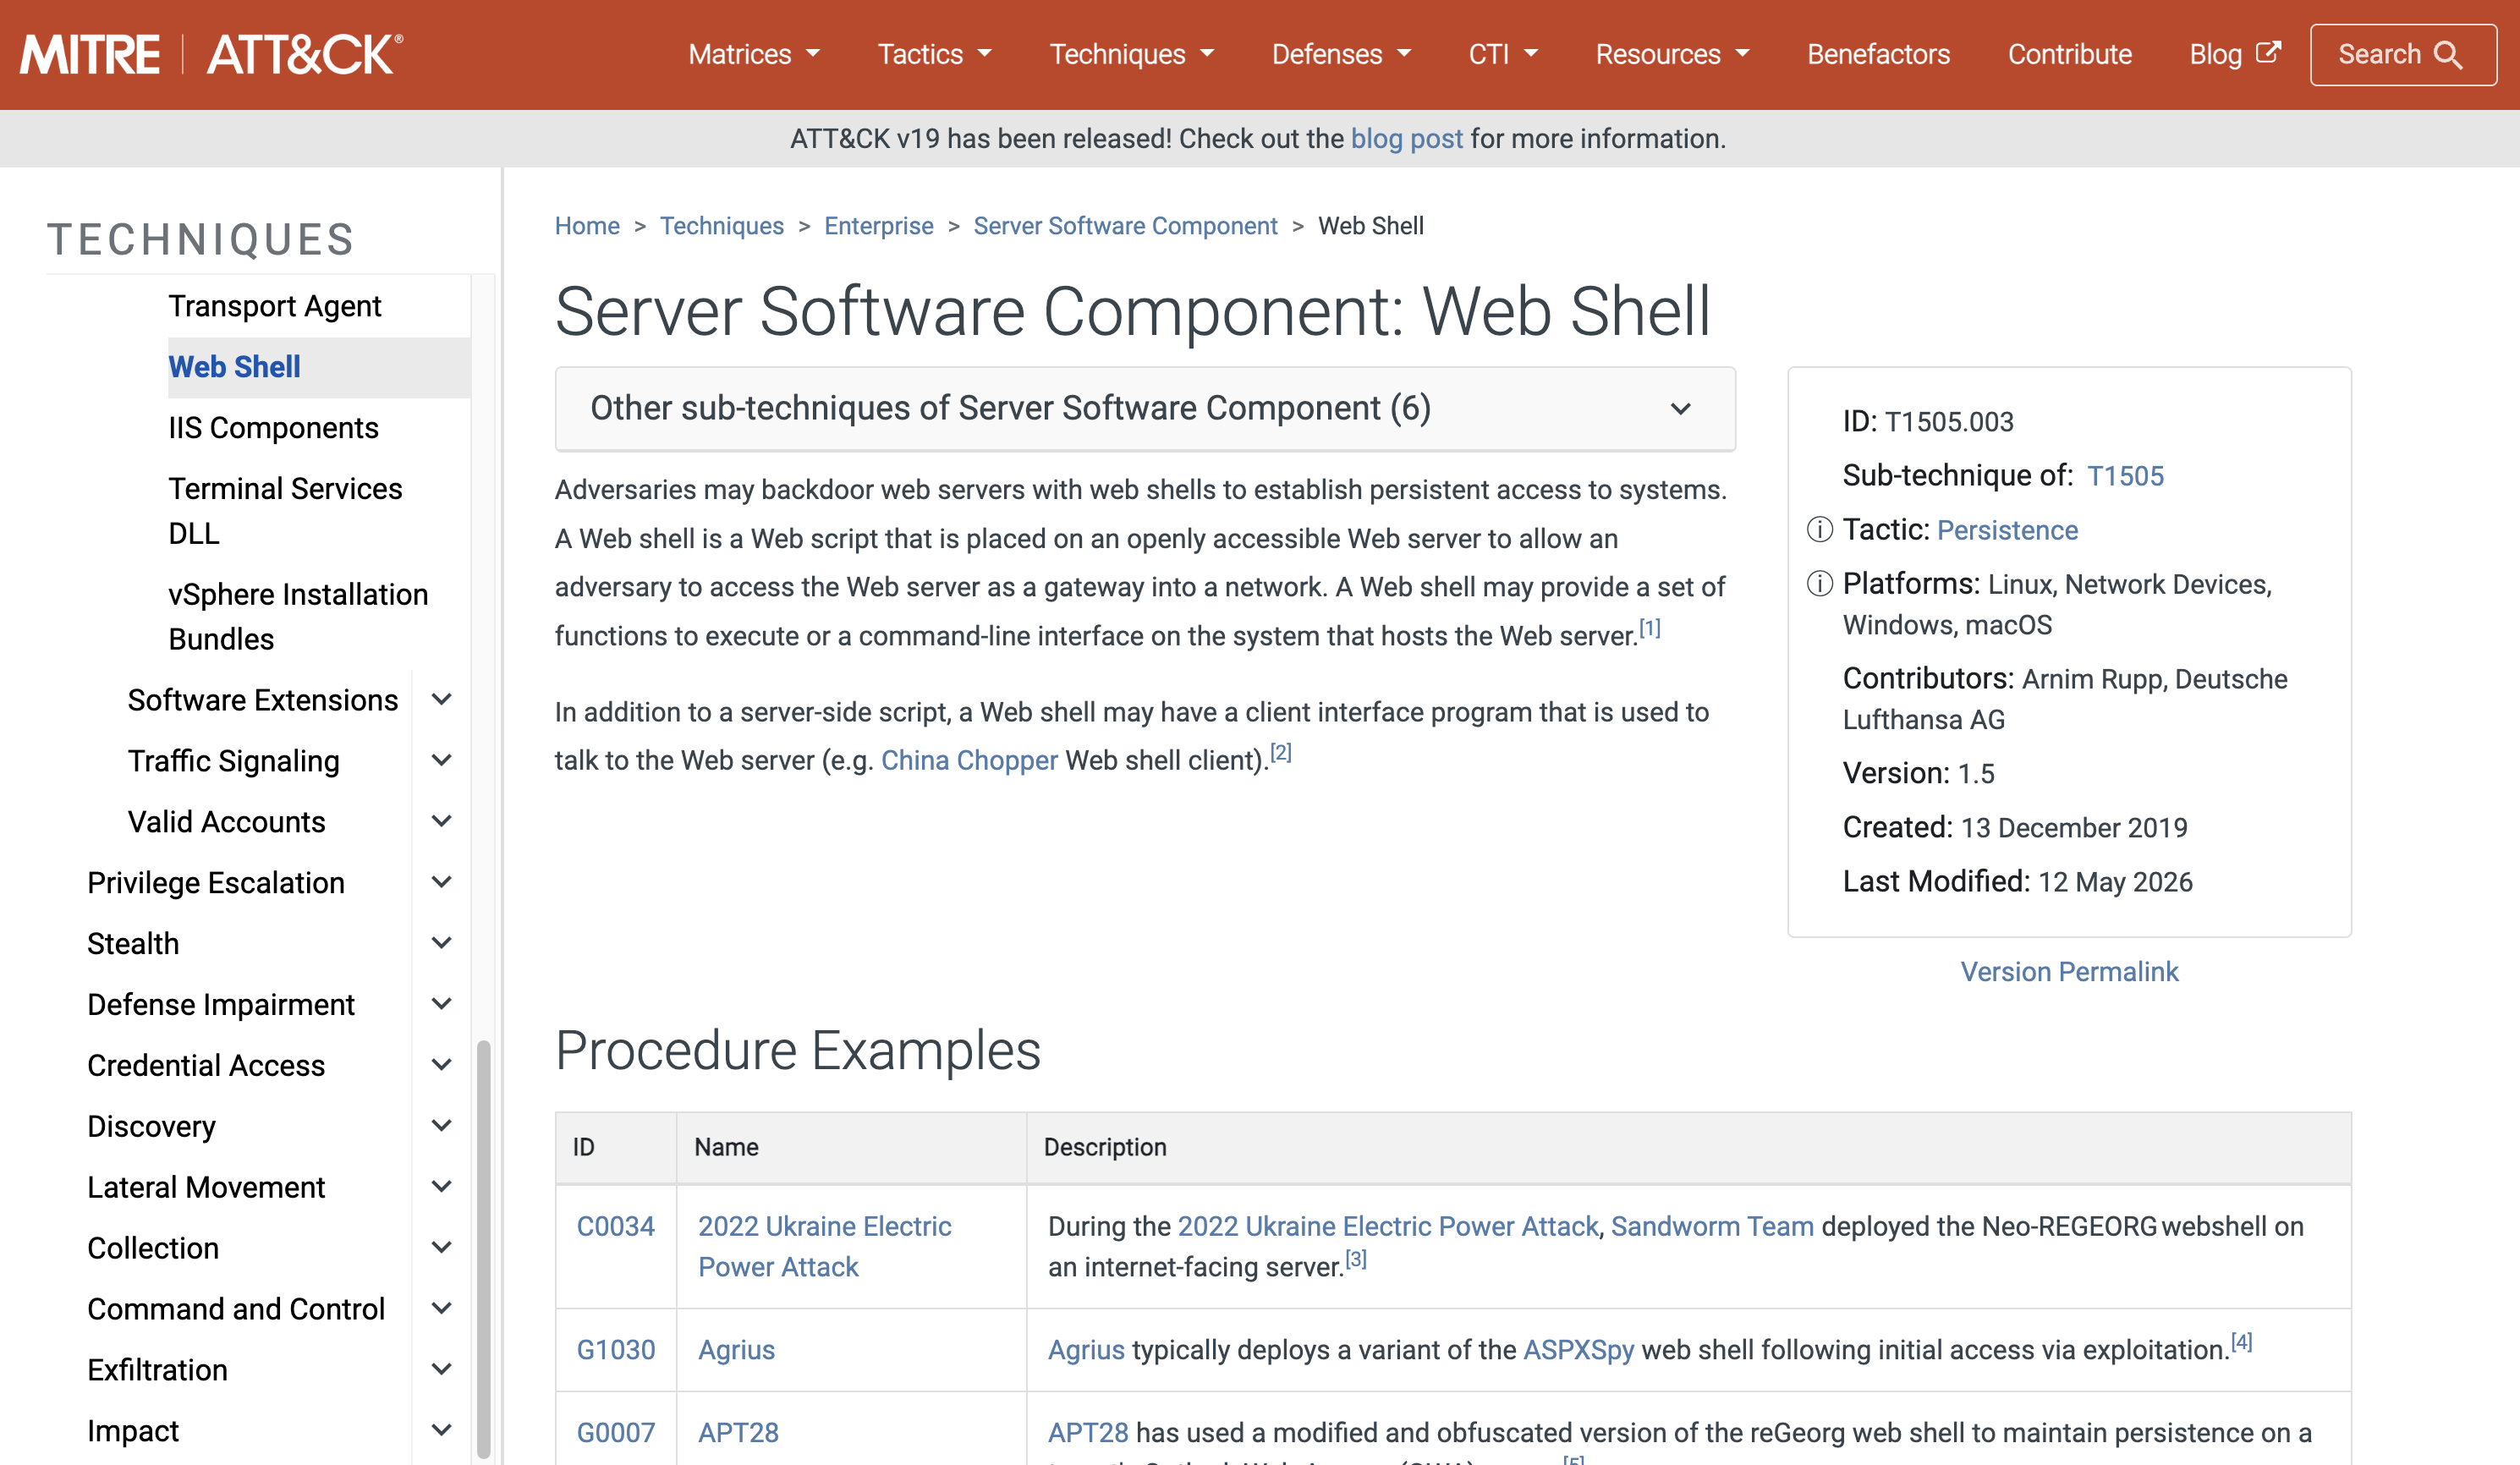The image size is (2520, 1465).
Task: Expand Discovery chevron
Action: coord(441,1126)
